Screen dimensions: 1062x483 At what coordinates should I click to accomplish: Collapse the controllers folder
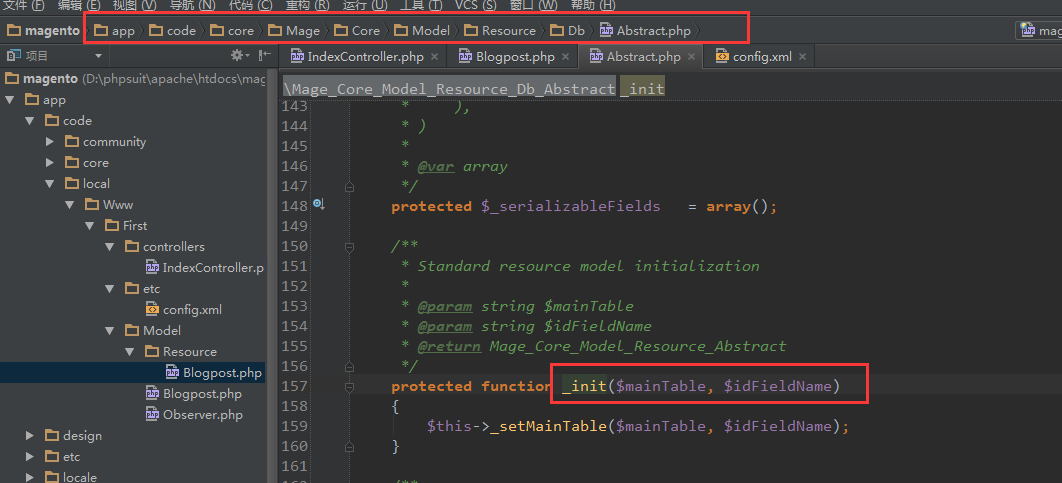(x=110, y=247)
